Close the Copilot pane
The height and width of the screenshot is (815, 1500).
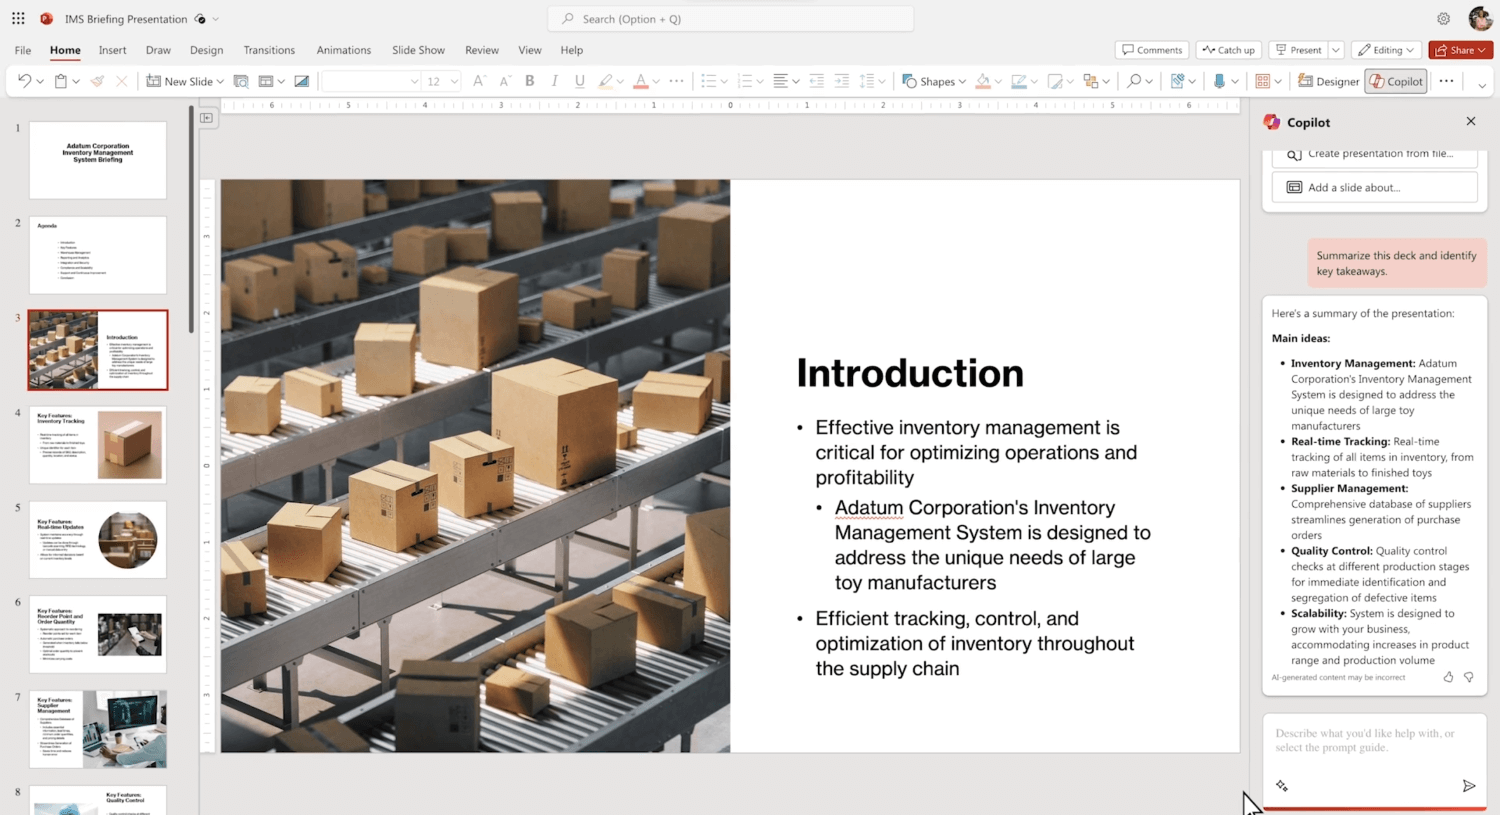[x=1470, y=121]
